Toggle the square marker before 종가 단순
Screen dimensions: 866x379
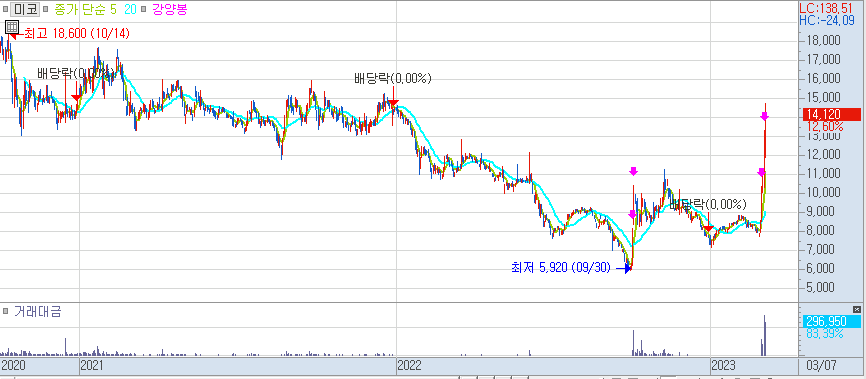click(46, 9)
